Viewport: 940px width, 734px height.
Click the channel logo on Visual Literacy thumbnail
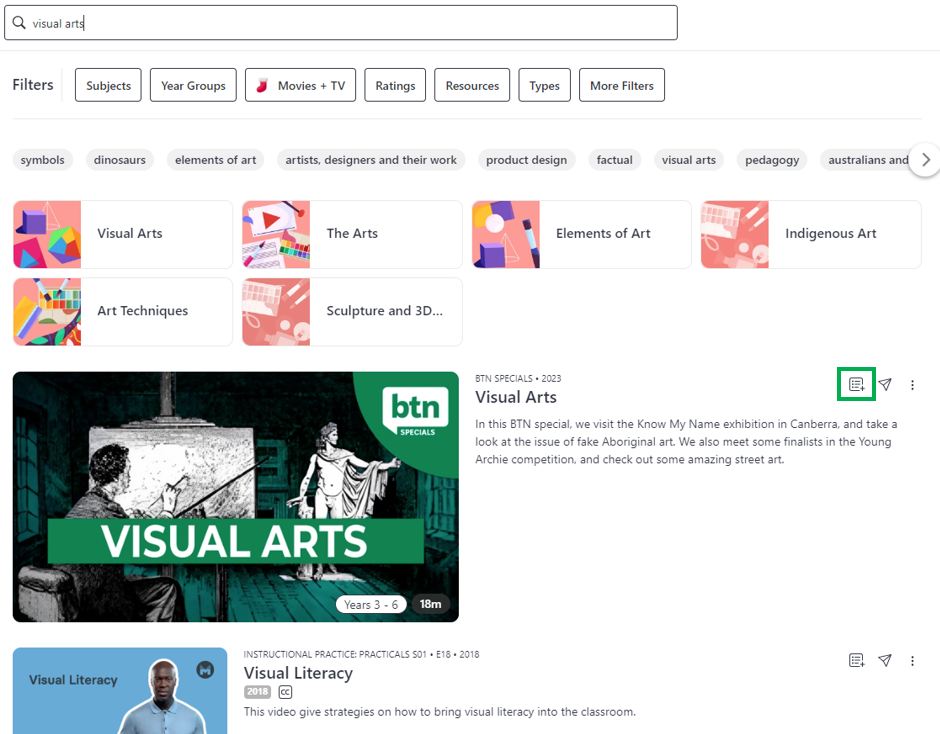pos(206,669)
